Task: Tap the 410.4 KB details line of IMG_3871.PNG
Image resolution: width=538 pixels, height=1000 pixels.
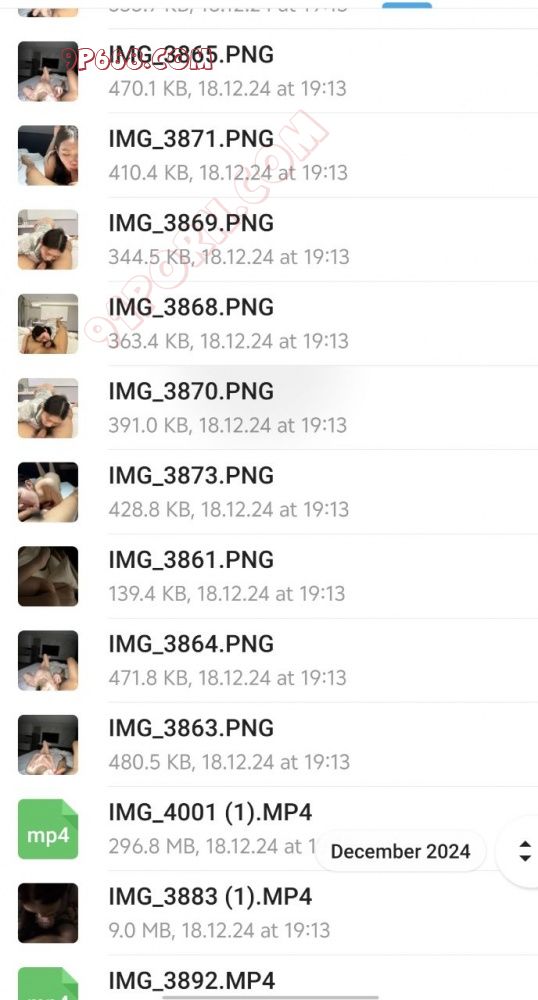Action: pos(228,173)
